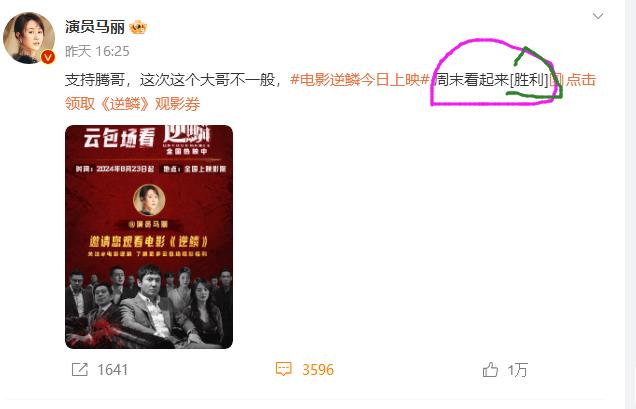
Task: Click the post timestamp 昨天 16:25
Action: click(97, 51)
